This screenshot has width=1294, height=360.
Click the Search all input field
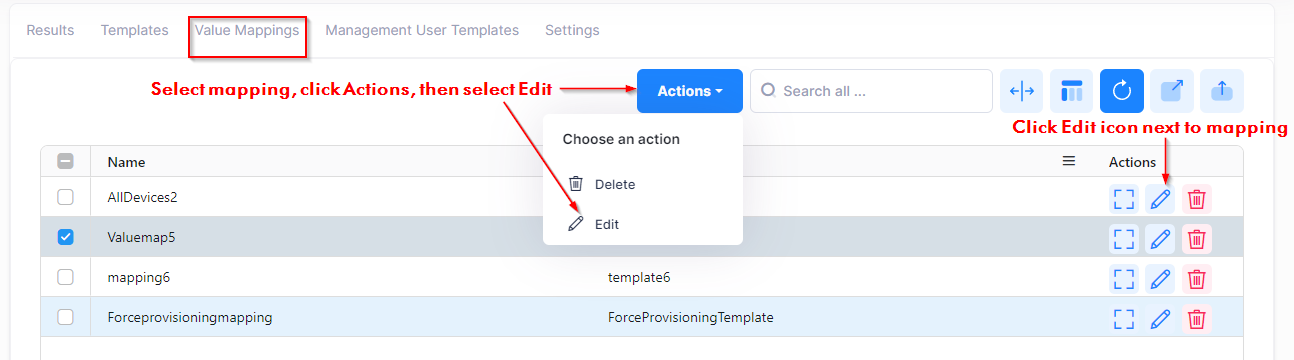click(871, 91)
